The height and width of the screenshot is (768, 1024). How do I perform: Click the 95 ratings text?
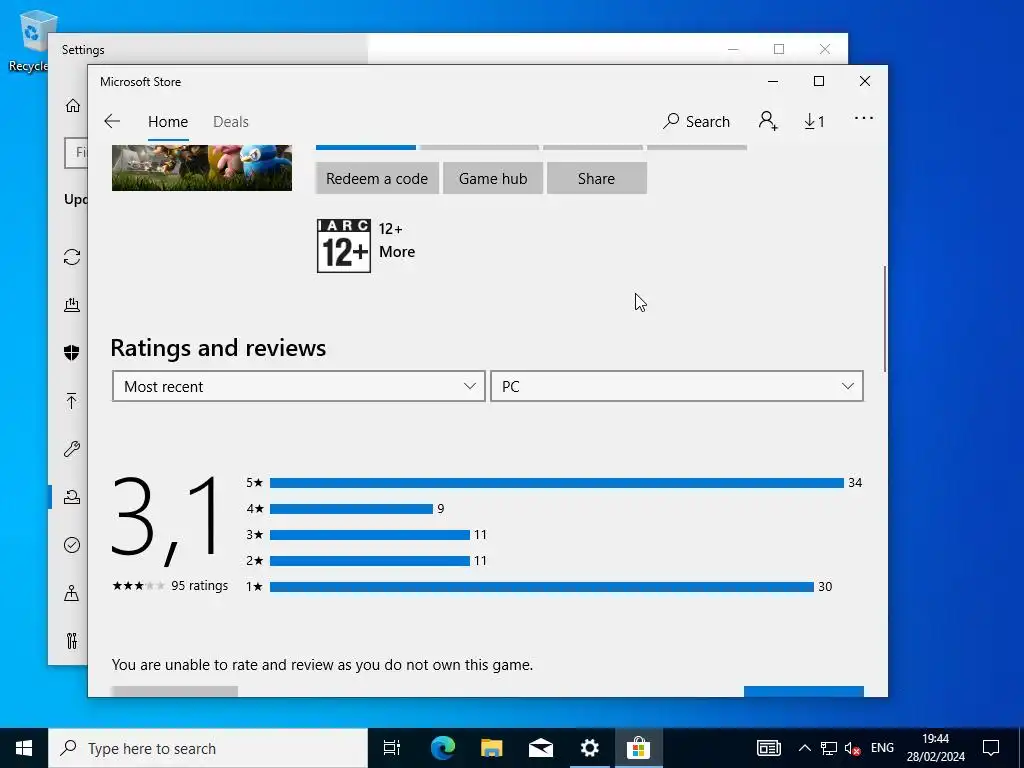coord(199,586)
